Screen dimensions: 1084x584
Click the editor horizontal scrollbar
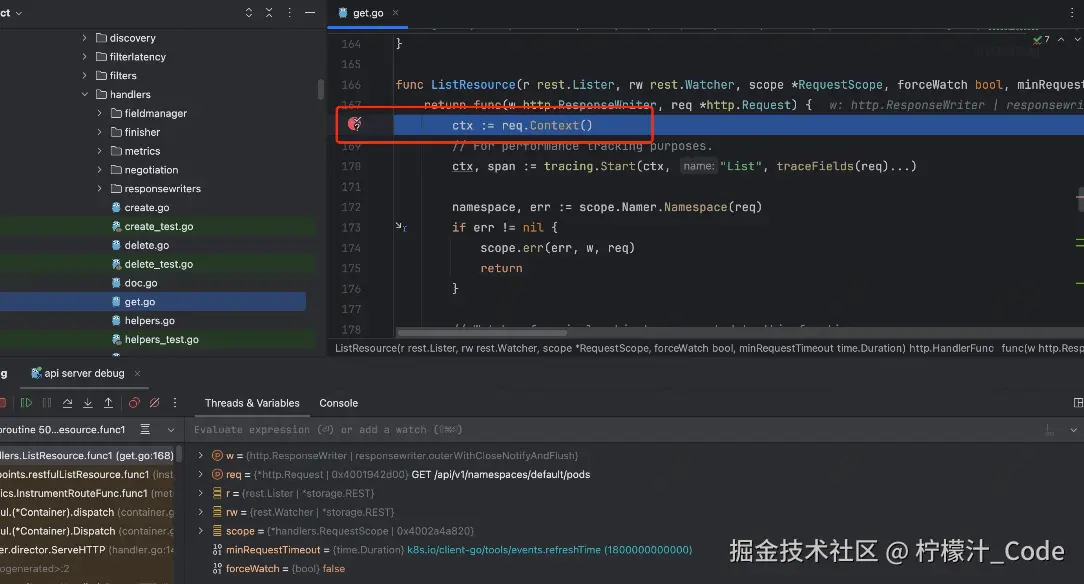click(x=482, y=332)
